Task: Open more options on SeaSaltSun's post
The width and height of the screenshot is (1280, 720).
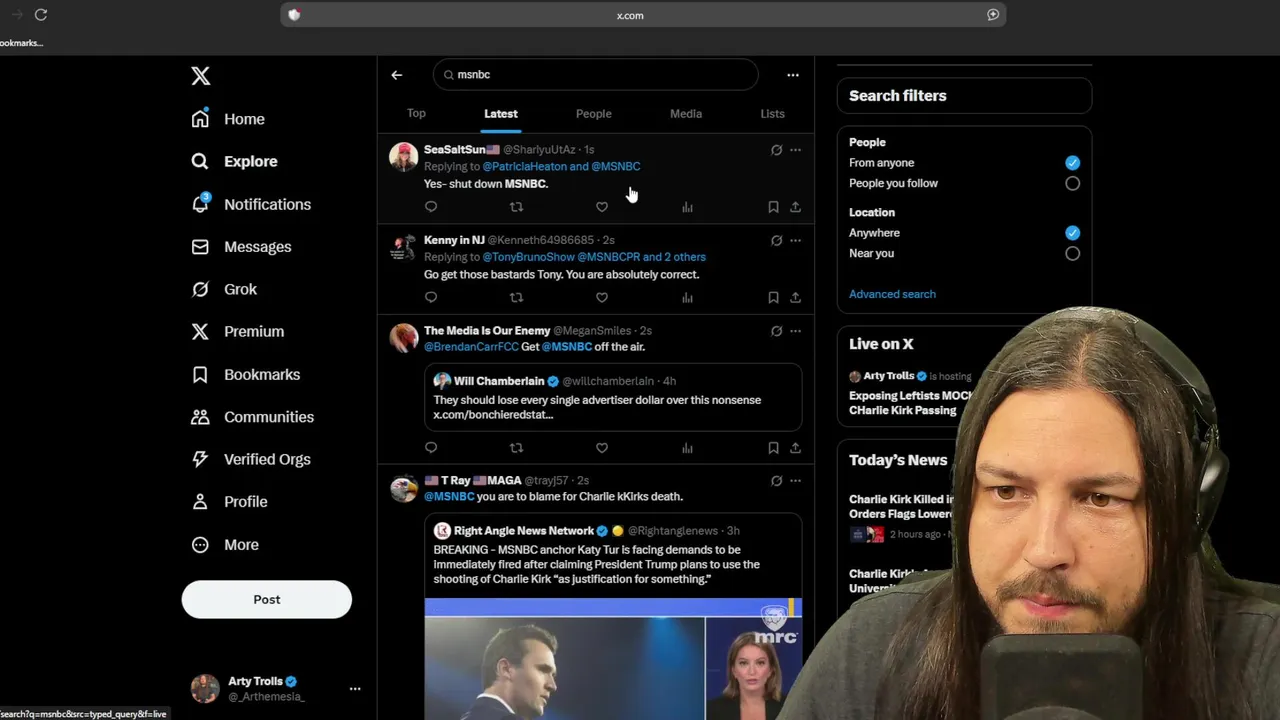Action: [795, 150]
